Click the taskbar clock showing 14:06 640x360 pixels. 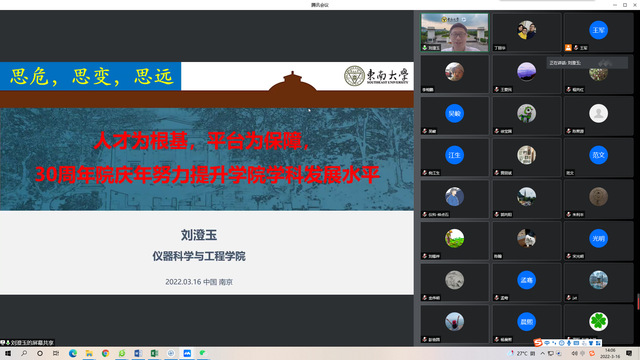point(610,353)
